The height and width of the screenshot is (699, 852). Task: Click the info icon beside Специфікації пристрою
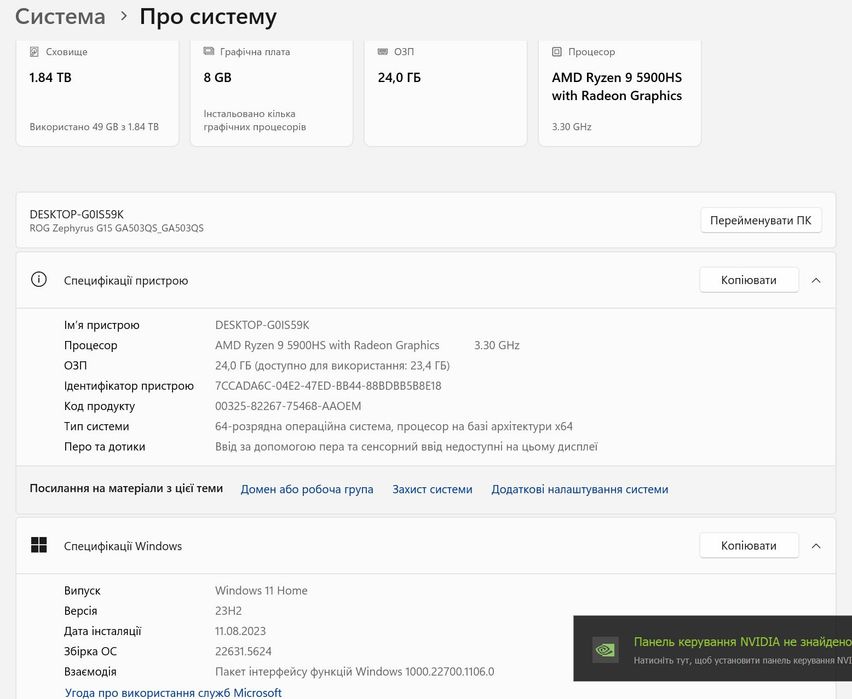pos(39,280)
